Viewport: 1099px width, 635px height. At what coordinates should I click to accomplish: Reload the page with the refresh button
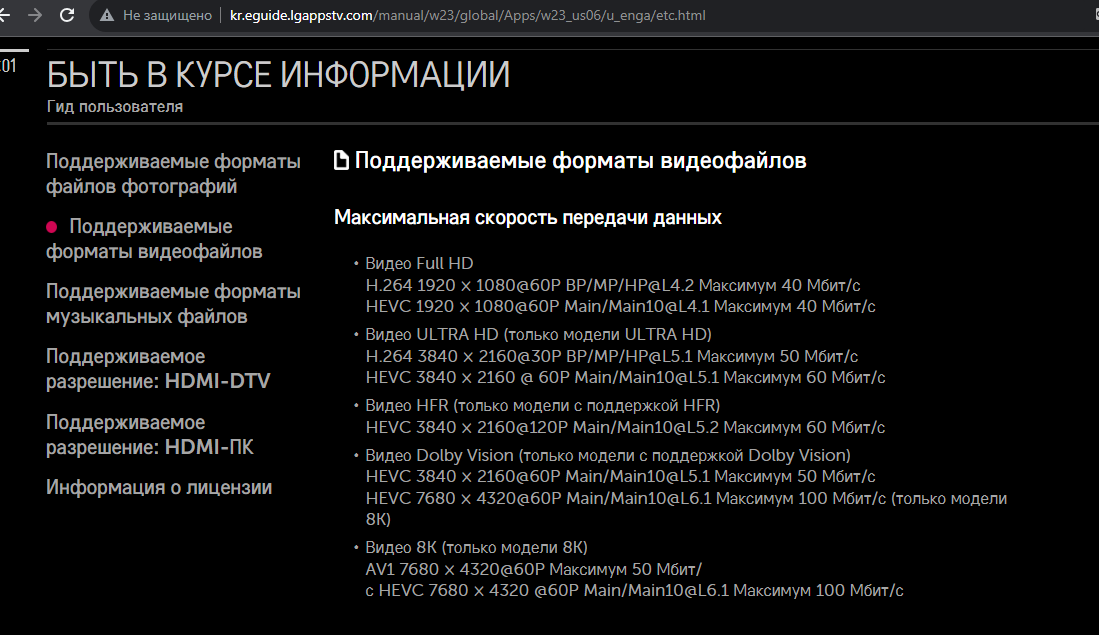click(x=67, y=15)
